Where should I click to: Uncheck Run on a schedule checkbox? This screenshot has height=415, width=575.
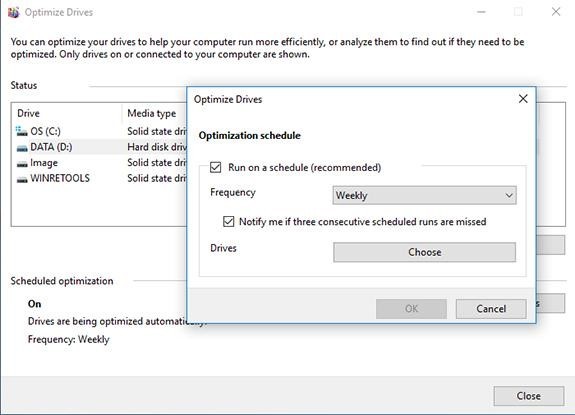[x=216, y=168]
